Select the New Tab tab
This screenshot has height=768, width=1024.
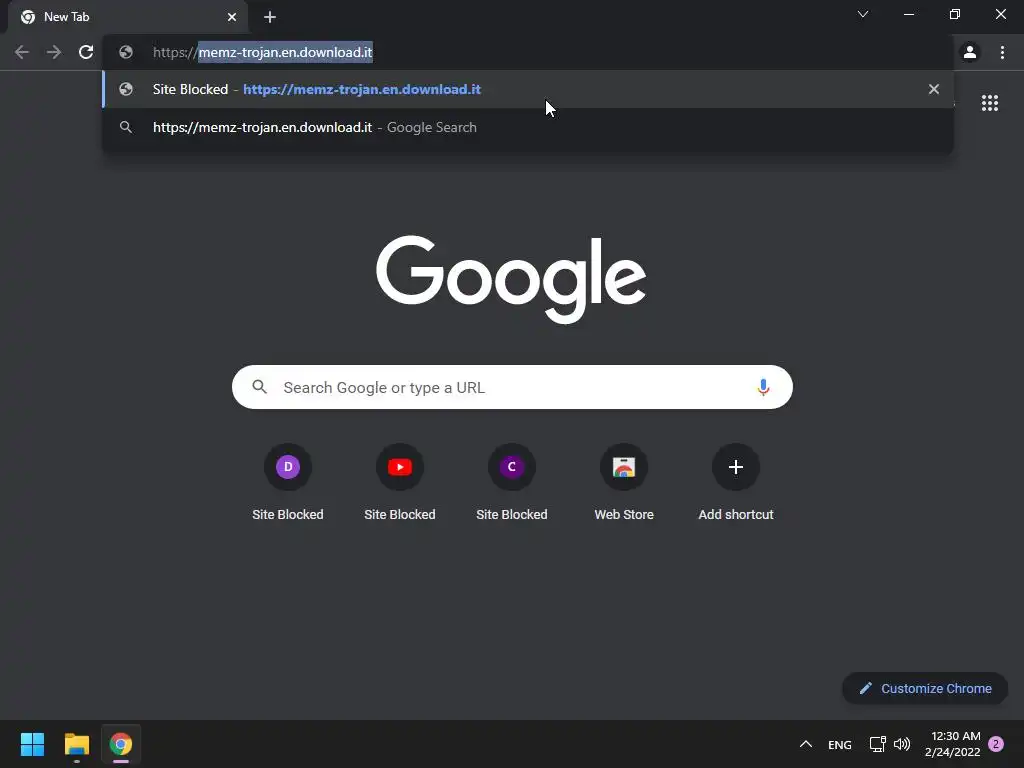tap(127, 17)
